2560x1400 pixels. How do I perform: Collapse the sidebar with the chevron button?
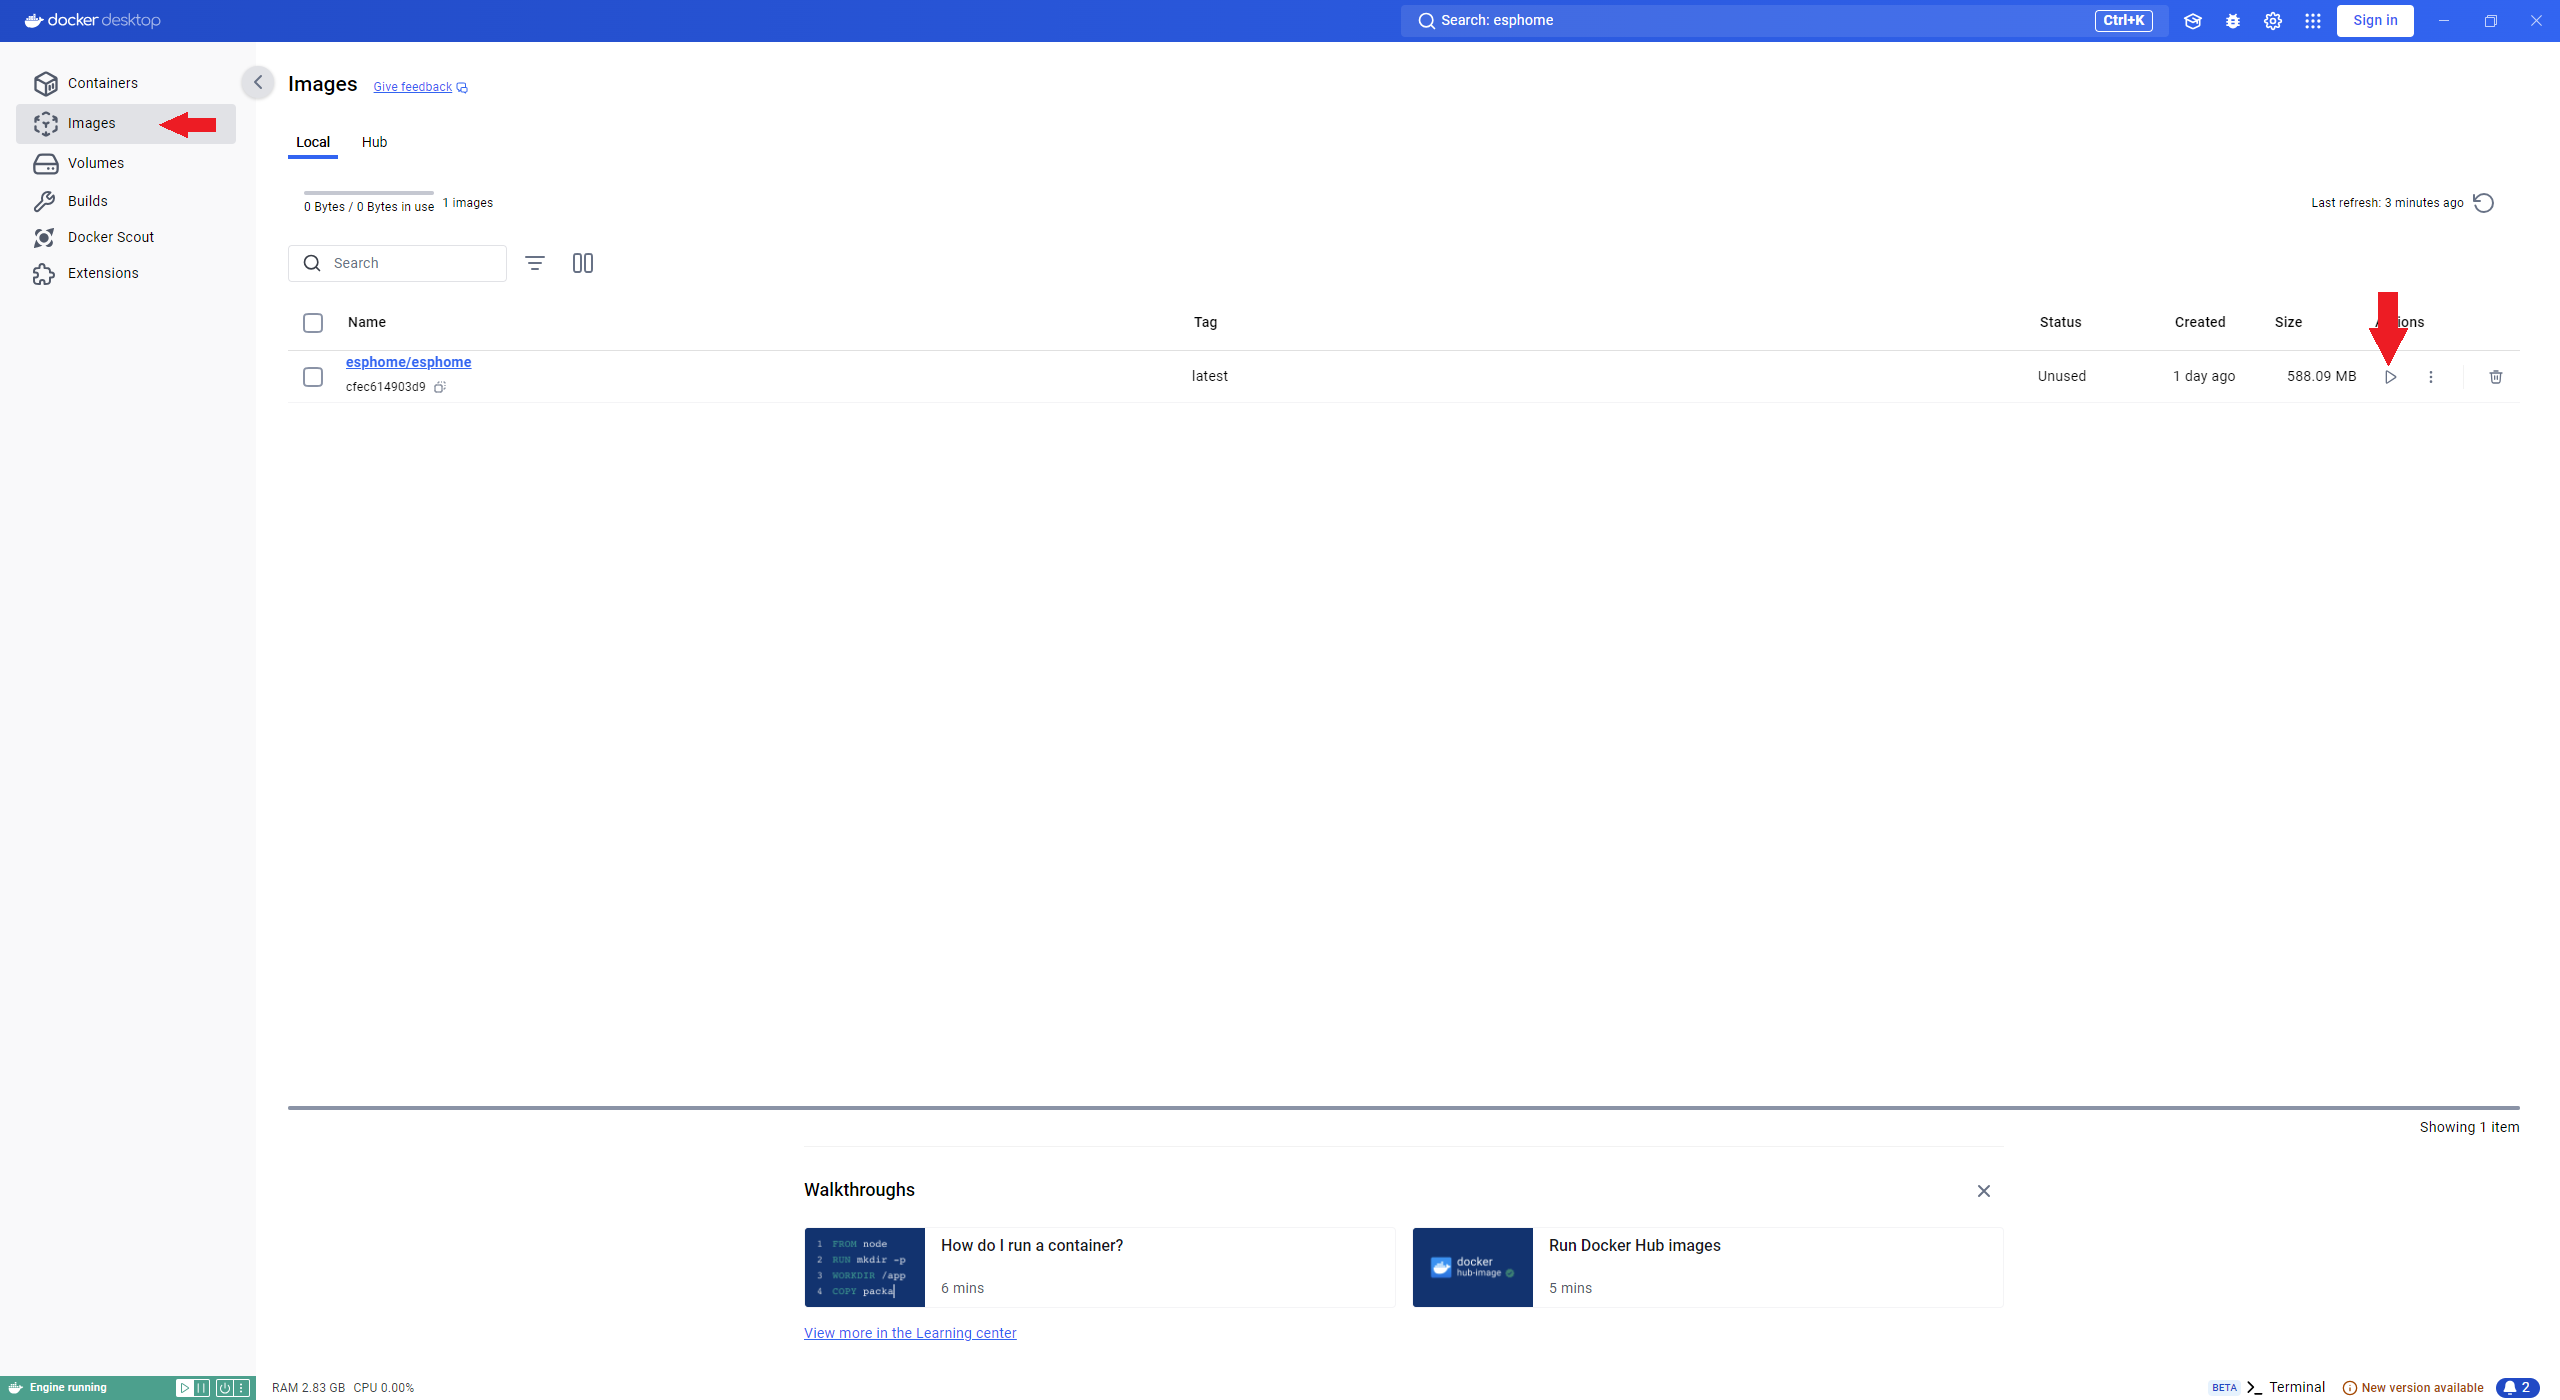tap(258, 83)
